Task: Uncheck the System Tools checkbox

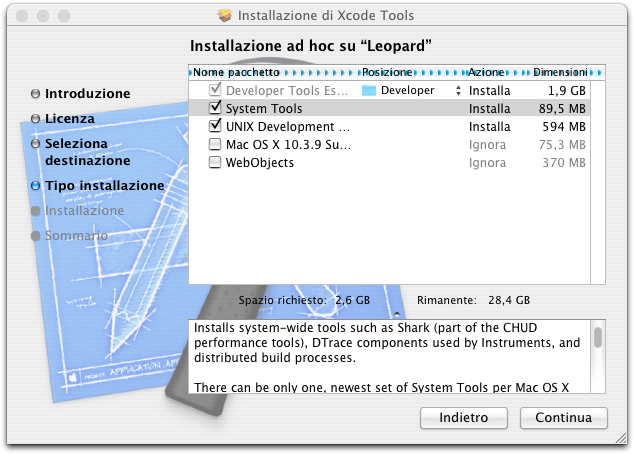Action: tap(215, 108)
